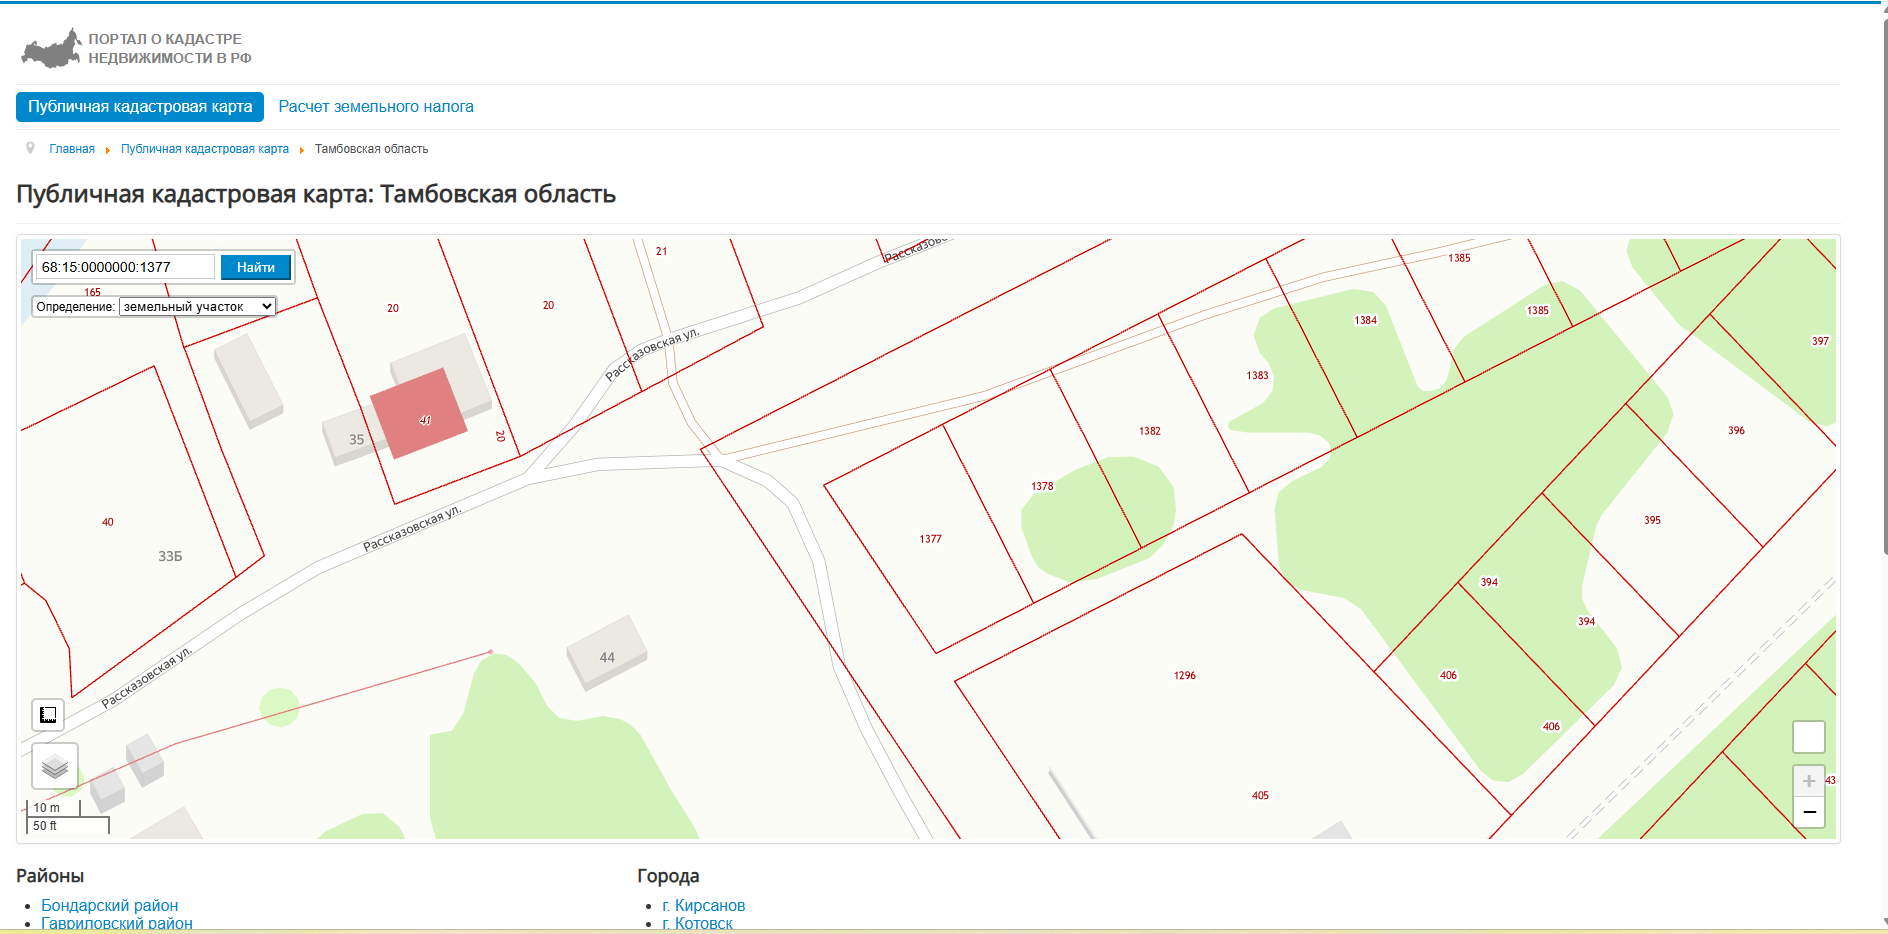
Task: Open Публичная кадастровая карта breadcrumb link
Action: [205, 149]
